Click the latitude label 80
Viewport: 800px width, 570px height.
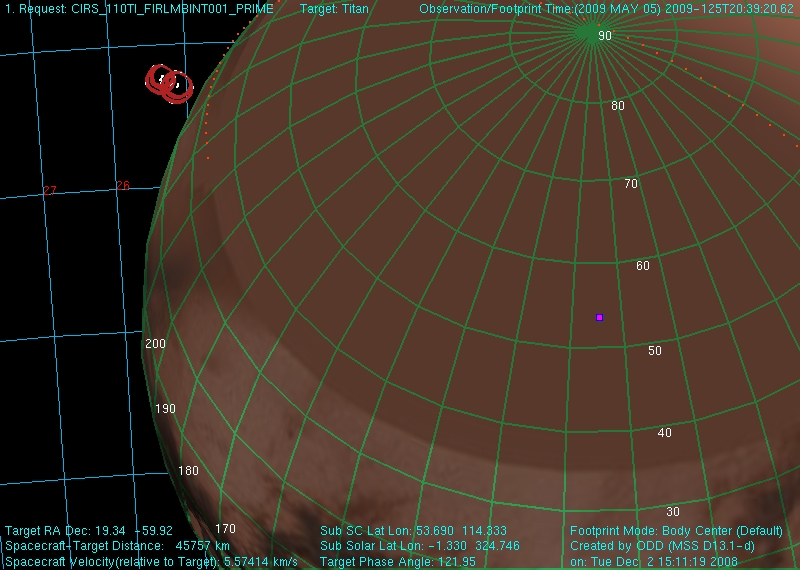pos(618,106)
